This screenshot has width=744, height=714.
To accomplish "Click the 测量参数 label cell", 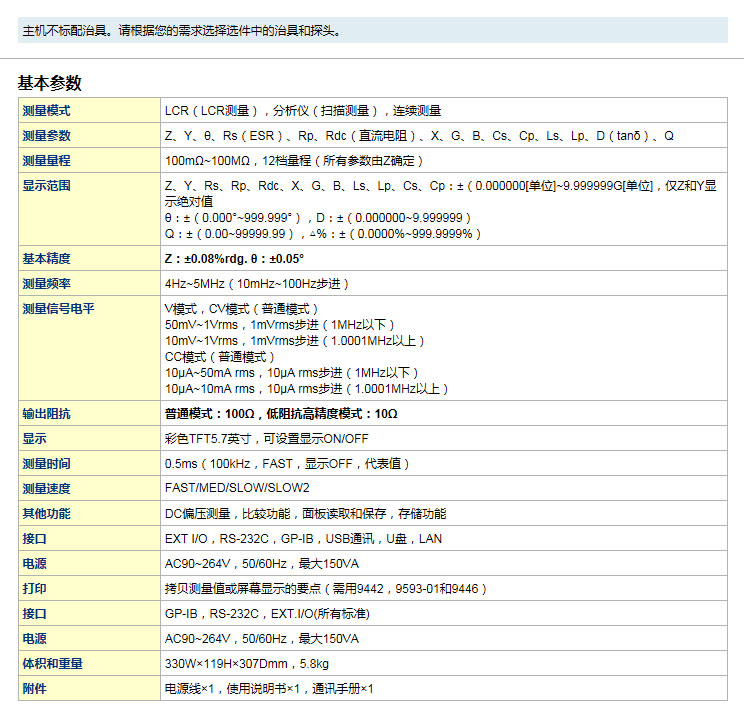I will point(46,136).
